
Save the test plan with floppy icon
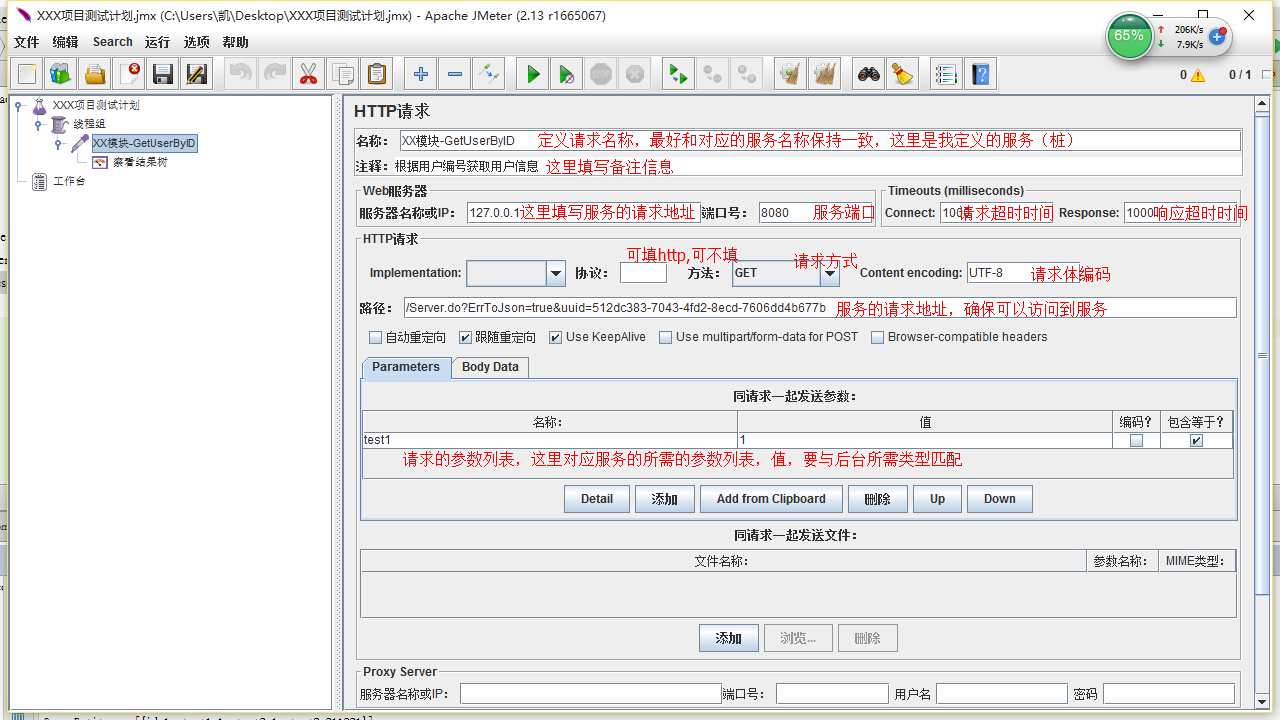pyautogui.click(x=163, y=74)
